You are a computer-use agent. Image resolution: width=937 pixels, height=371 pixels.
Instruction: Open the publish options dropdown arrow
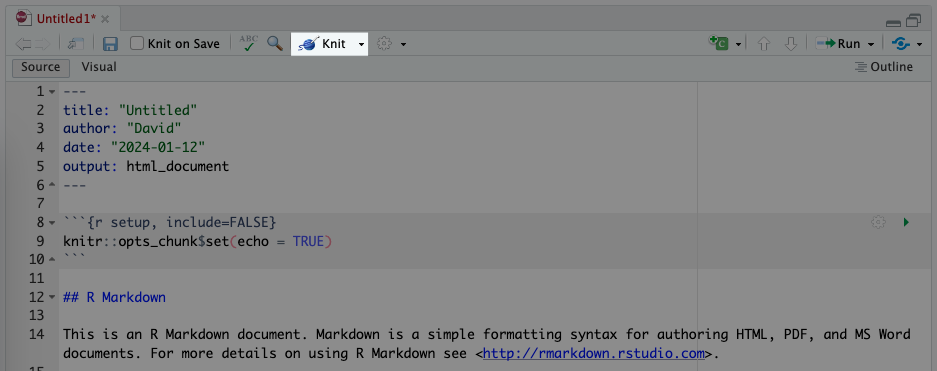[919, 44]
